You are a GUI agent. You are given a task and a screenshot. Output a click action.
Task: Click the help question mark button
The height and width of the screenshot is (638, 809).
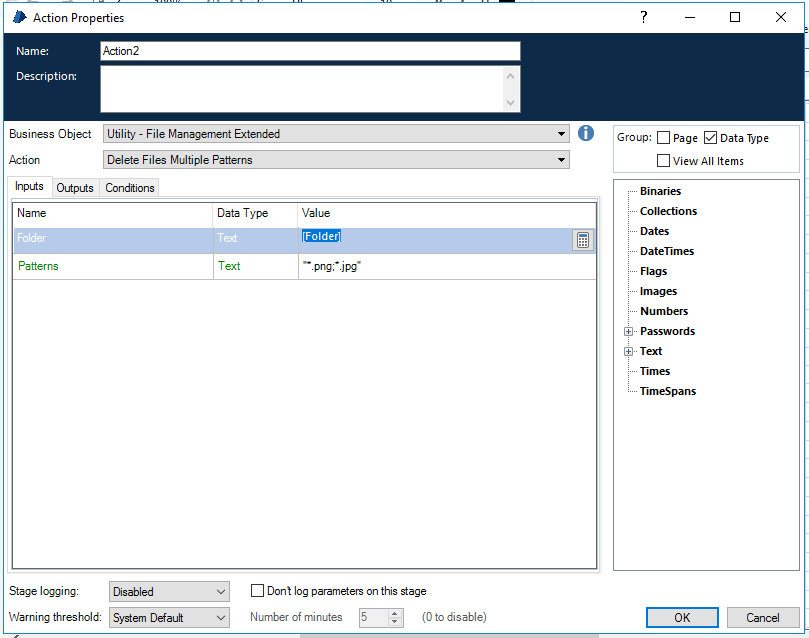644,17
